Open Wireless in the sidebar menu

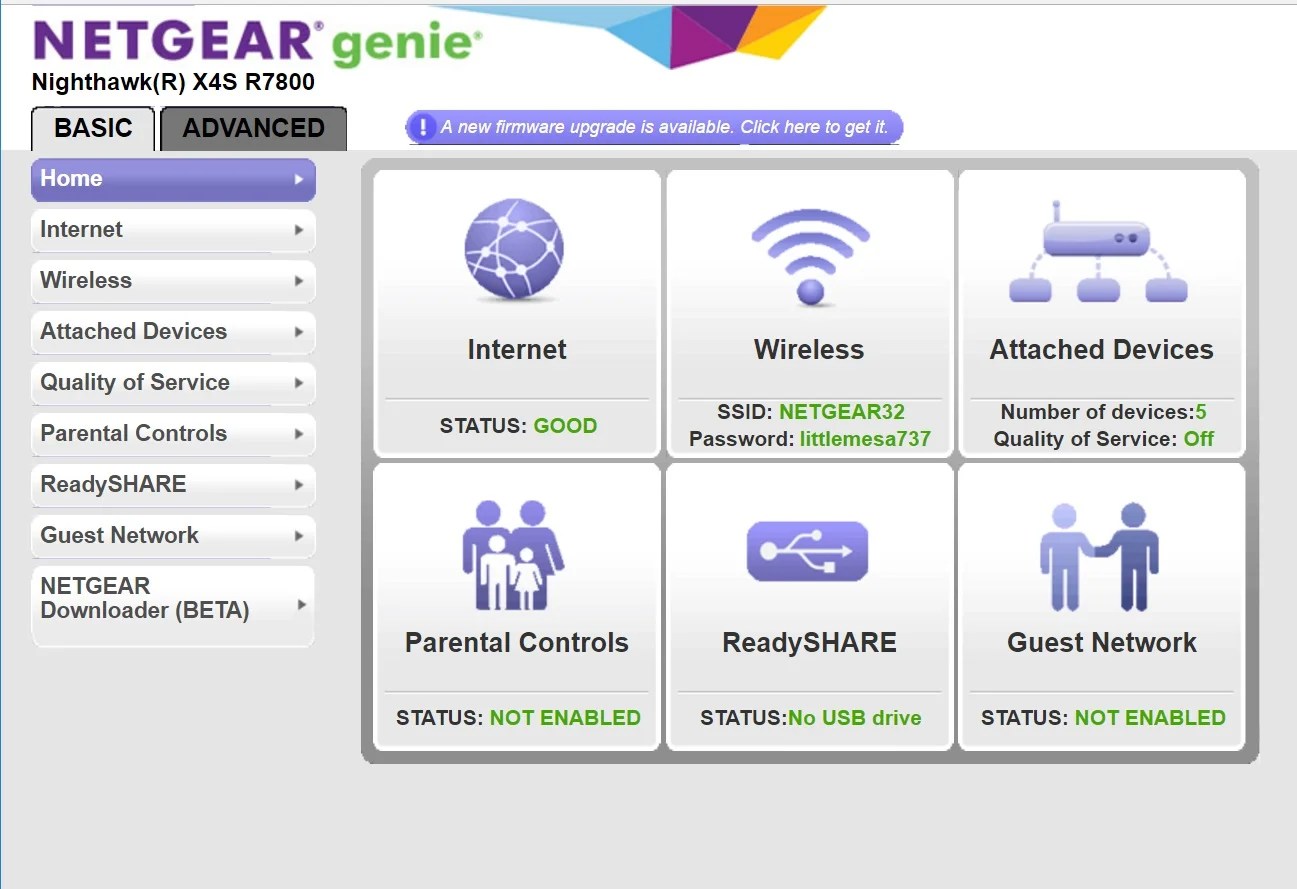[174, 281]
